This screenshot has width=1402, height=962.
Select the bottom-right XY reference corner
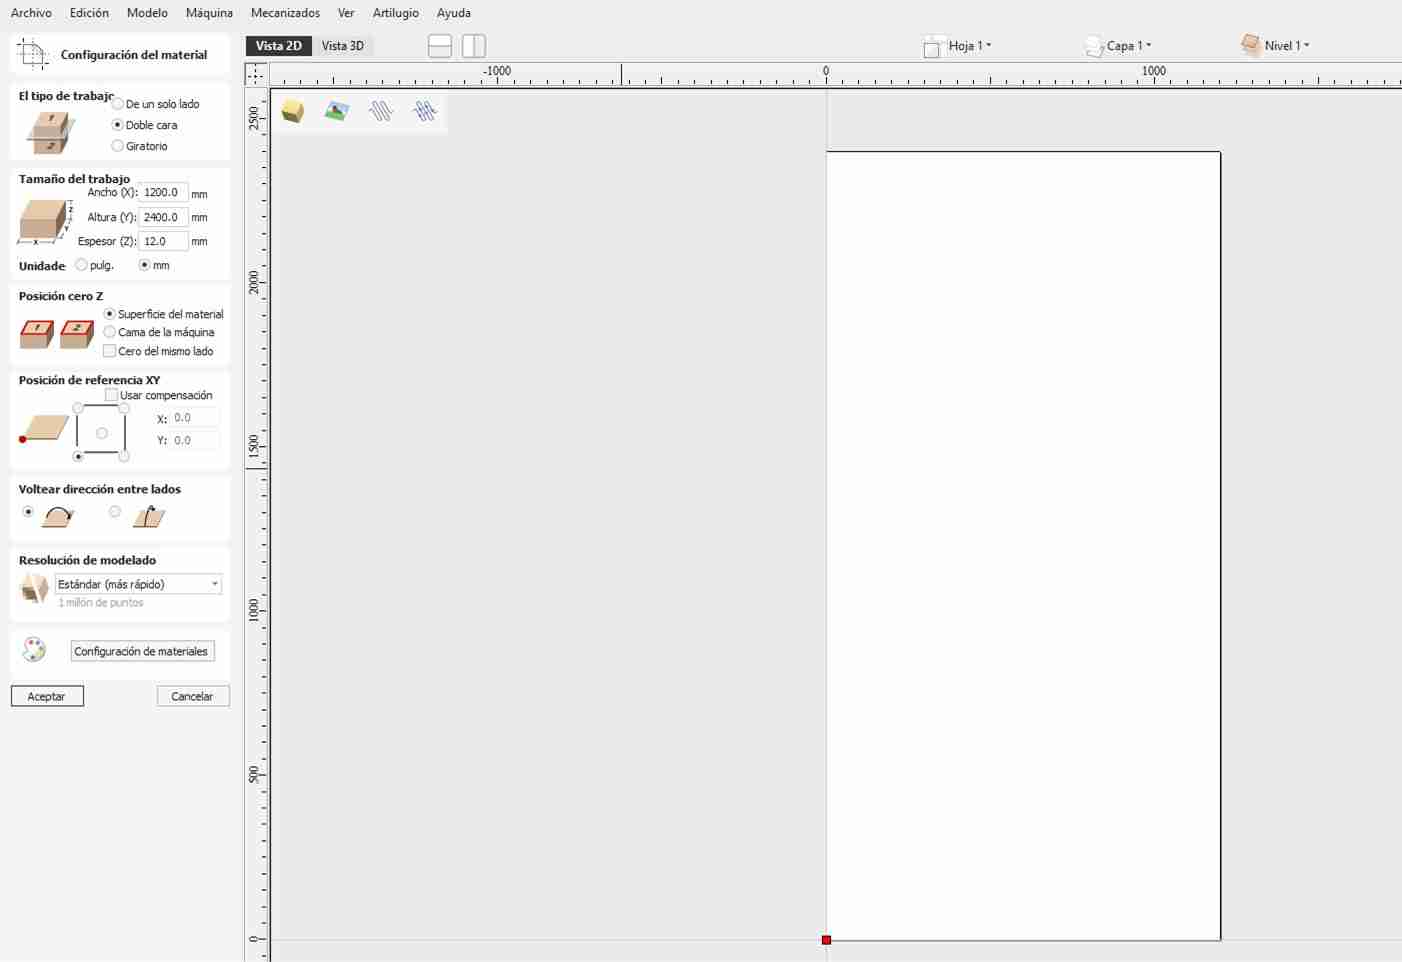pyautogui.click(x=124, y=456)
